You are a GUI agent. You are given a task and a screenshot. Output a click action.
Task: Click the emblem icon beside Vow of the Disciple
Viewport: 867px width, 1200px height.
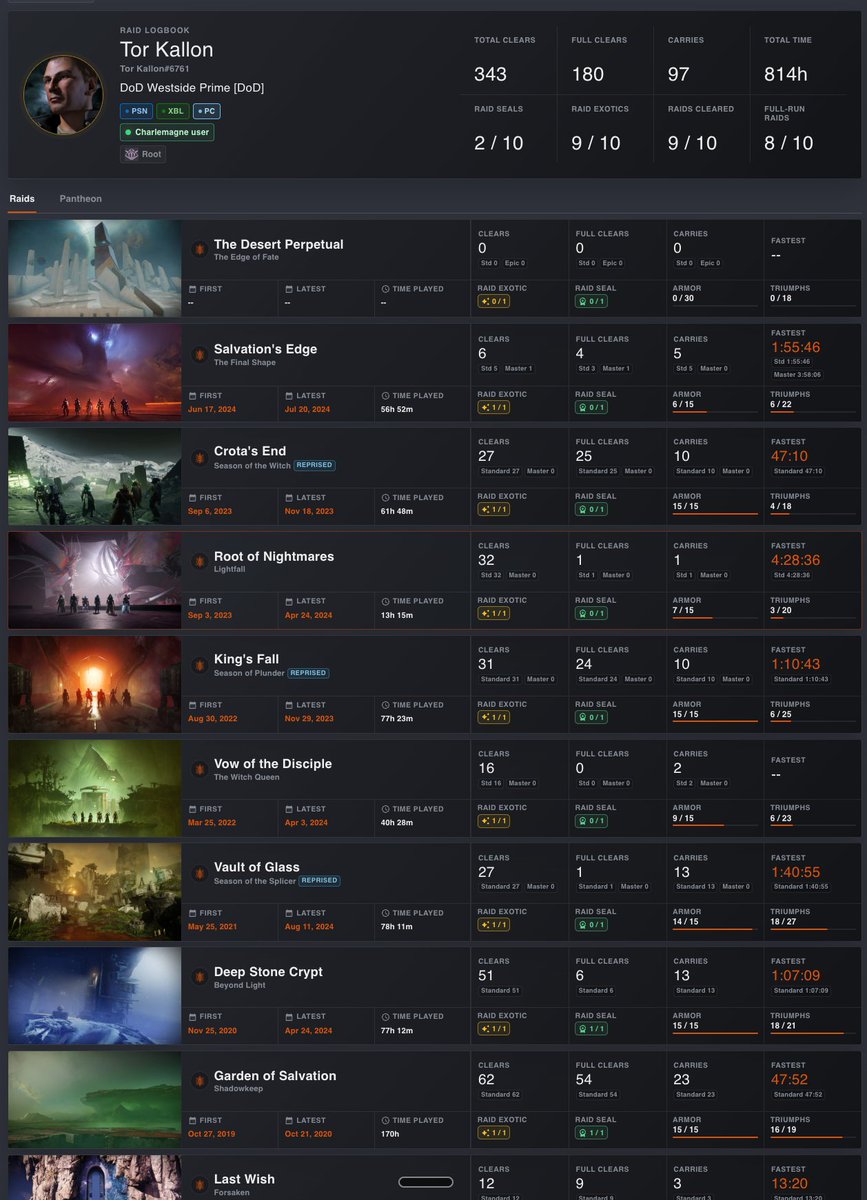(x=199, y=769)
